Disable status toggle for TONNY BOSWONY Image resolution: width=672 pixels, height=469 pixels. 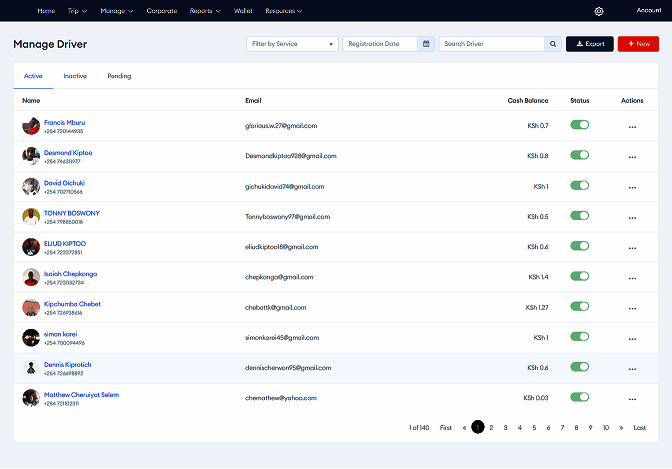pyautogui.click(x=579, y=216)
